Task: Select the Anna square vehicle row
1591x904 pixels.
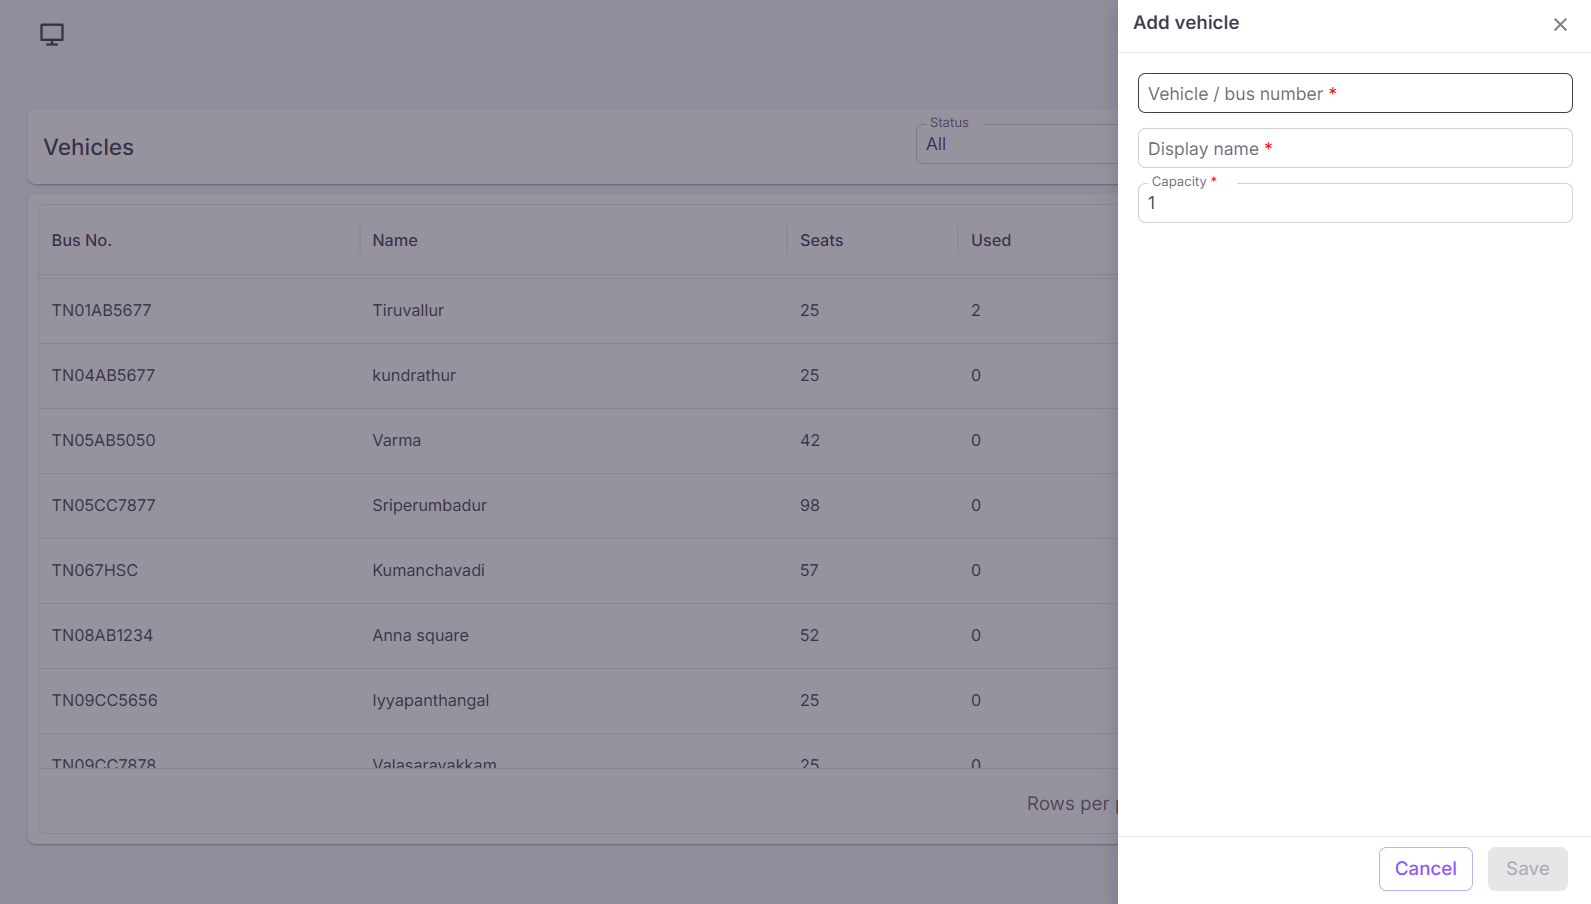Action: [578, 636]
